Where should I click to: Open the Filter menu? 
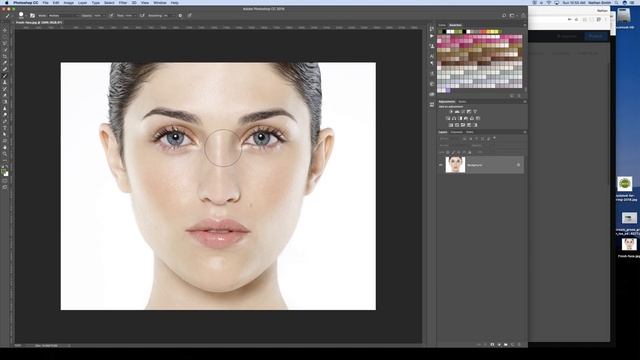coord(123,3)
